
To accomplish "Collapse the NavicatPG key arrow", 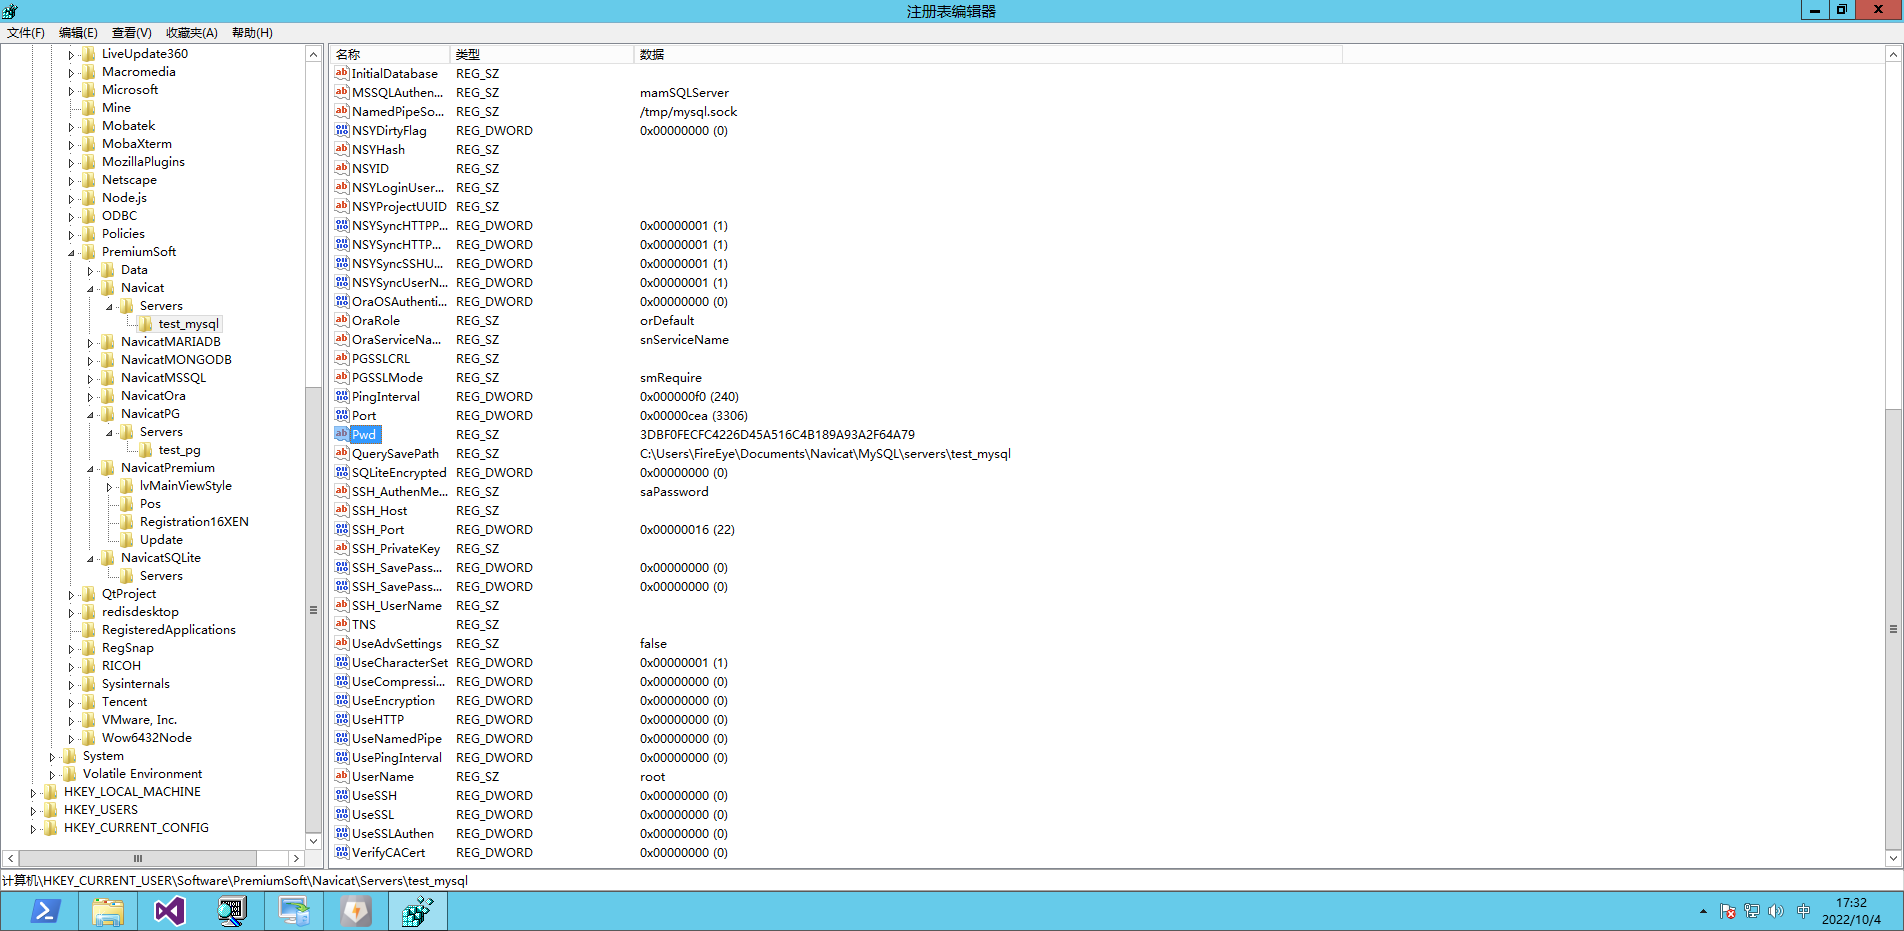I will tap(90, 415).
